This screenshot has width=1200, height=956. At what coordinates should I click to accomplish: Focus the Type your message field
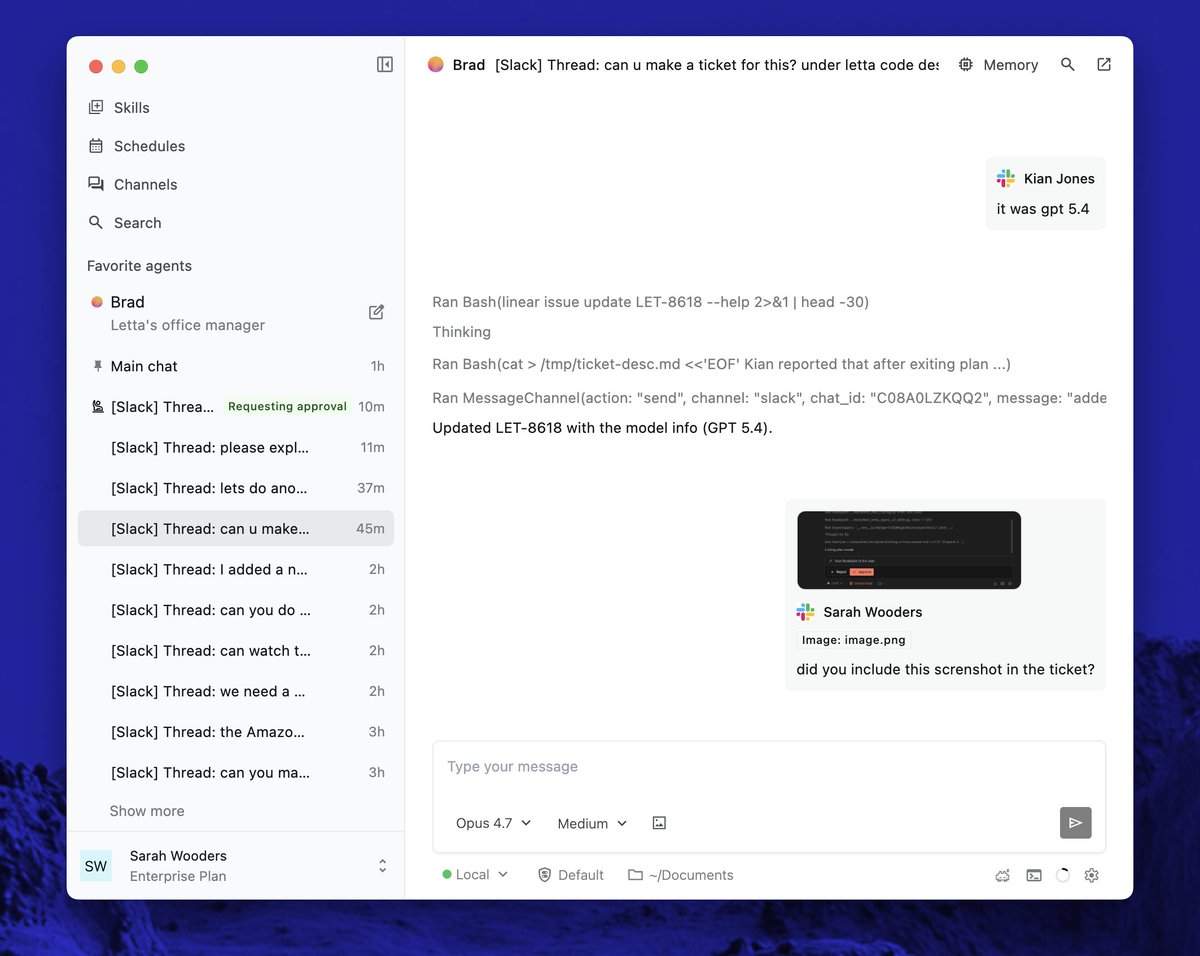click(x=769, y=767)
